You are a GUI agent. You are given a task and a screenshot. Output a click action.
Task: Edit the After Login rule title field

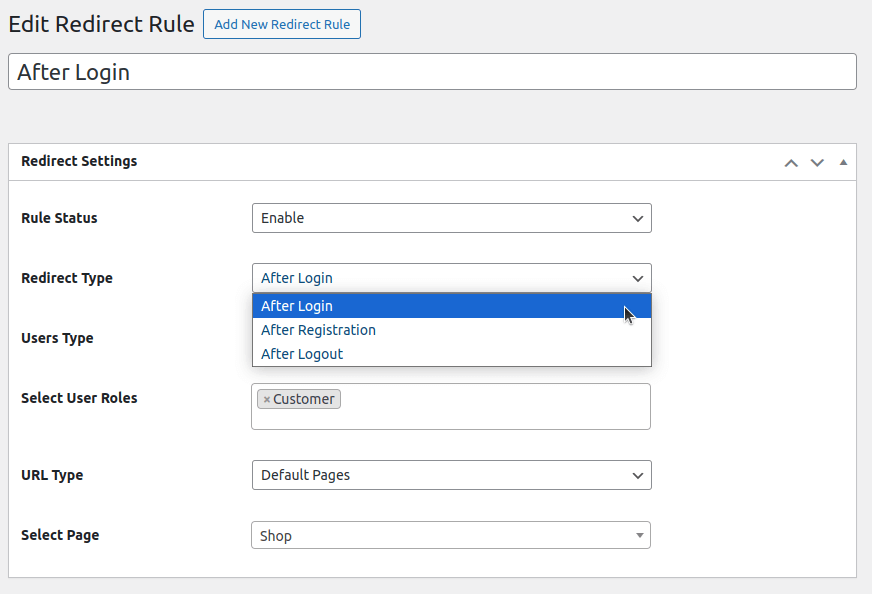432,72
